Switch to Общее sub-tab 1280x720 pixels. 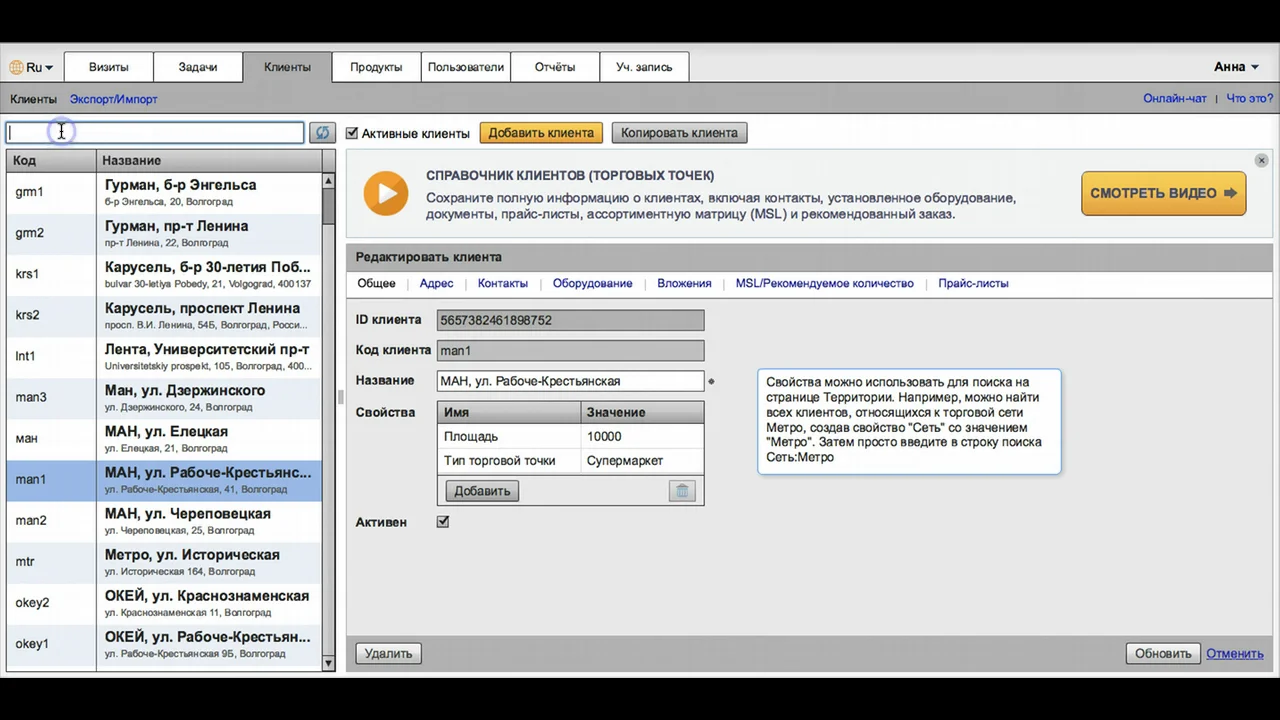pos(376,284)
